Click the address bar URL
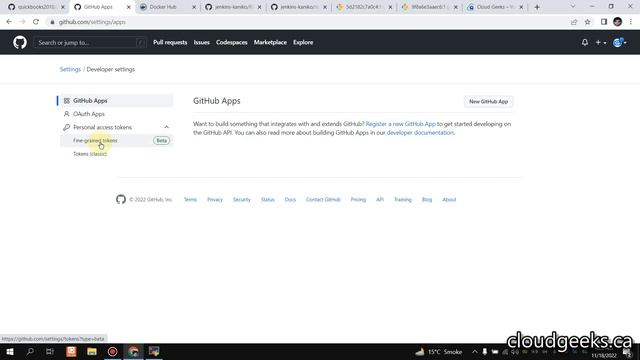 pyautogui.click(x=92, y=22)
